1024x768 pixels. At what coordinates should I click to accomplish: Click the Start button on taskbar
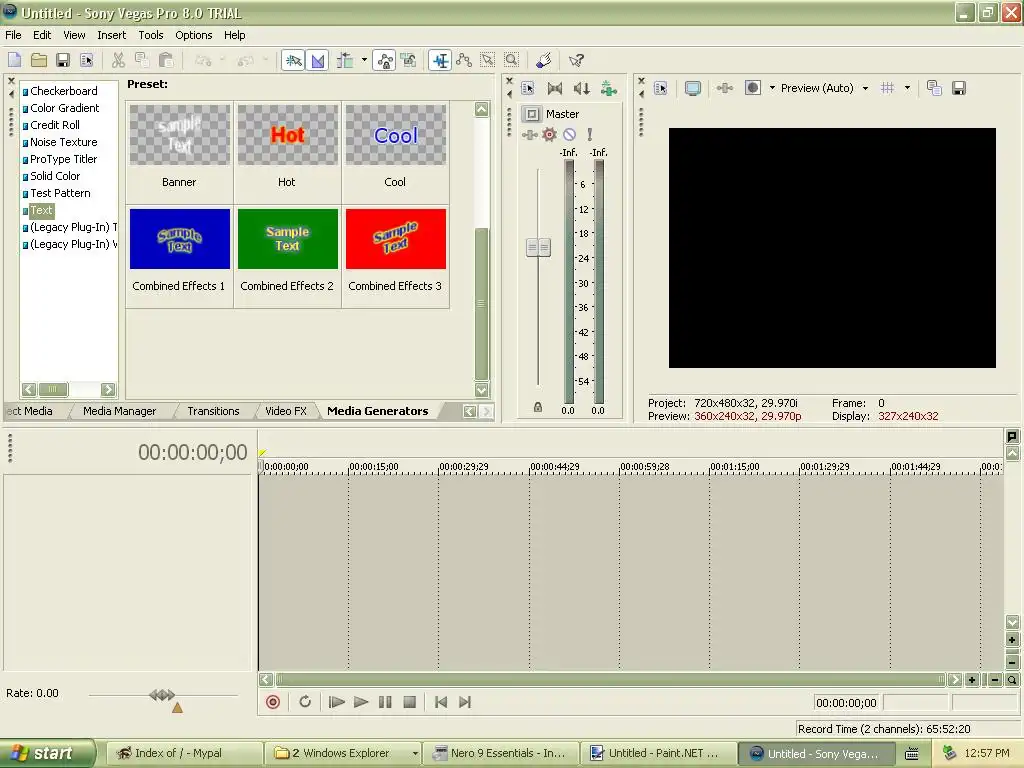click(x=47, y=753)
